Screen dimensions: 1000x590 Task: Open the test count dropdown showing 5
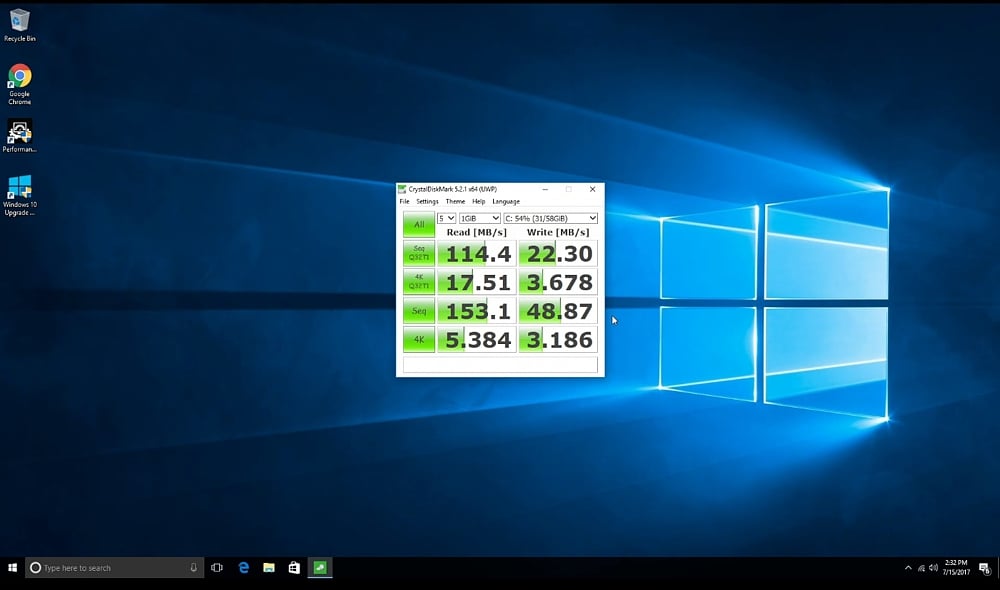point(446,218)
